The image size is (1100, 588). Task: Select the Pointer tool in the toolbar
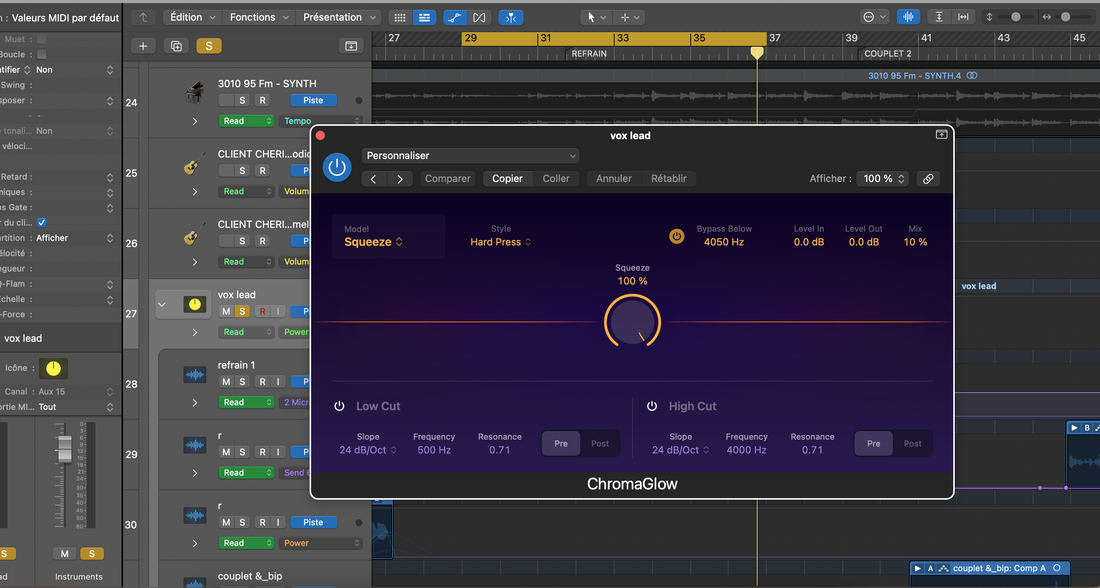tap(591, 17)
